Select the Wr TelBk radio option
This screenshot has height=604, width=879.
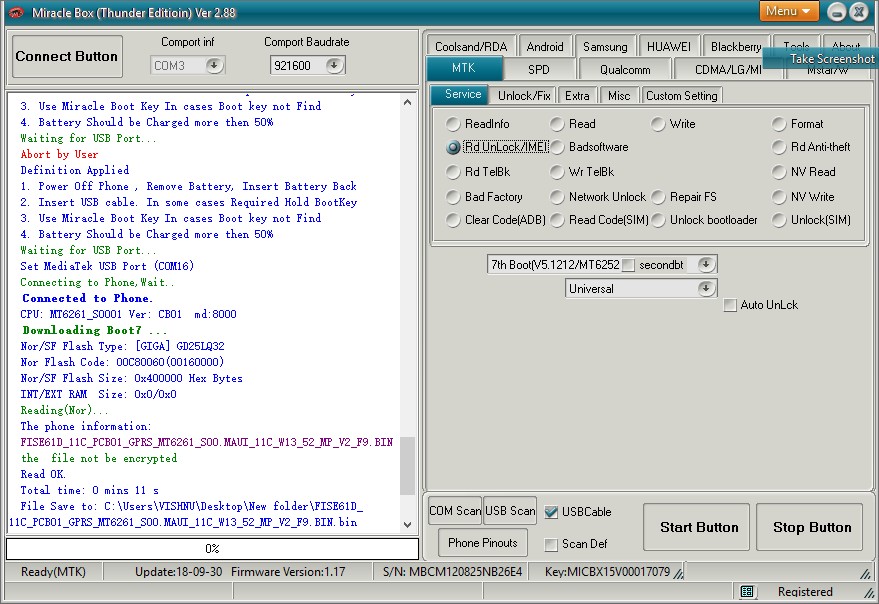click(557, 172)
